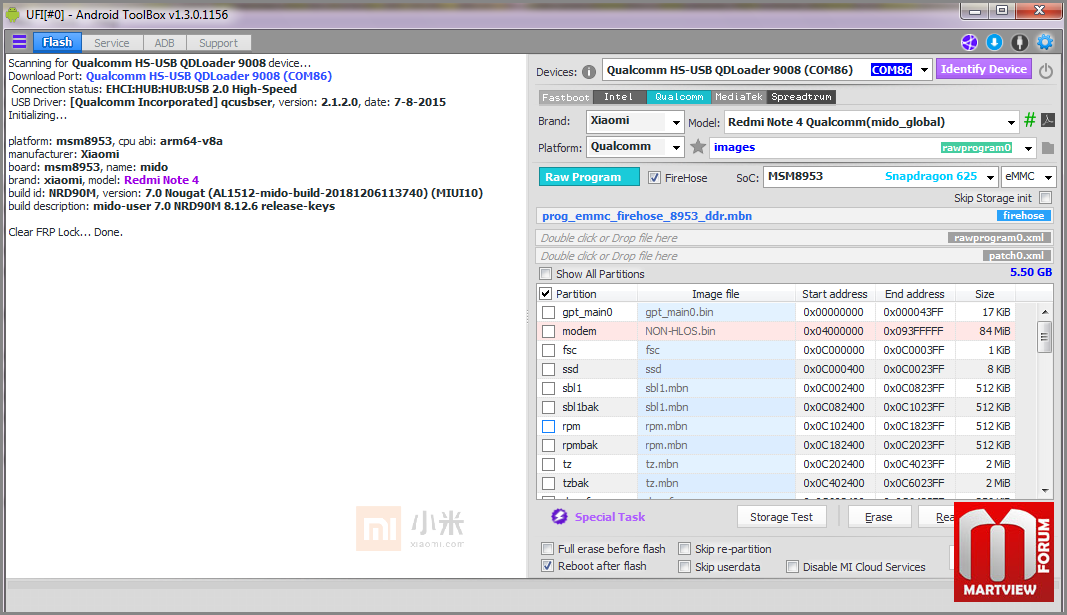Screen dimensions: 1067x615
Task: Click the blue download updates icon
Action: [994, 42]
